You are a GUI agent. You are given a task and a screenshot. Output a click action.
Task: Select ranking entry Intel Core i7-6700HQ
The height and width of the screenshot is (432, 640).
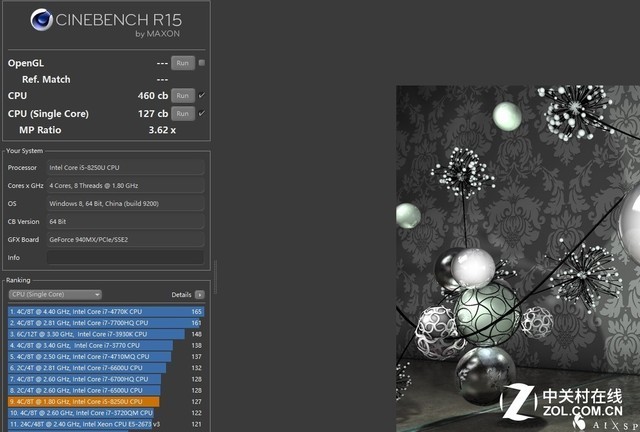pyautogui.click(x=106, y=379)
